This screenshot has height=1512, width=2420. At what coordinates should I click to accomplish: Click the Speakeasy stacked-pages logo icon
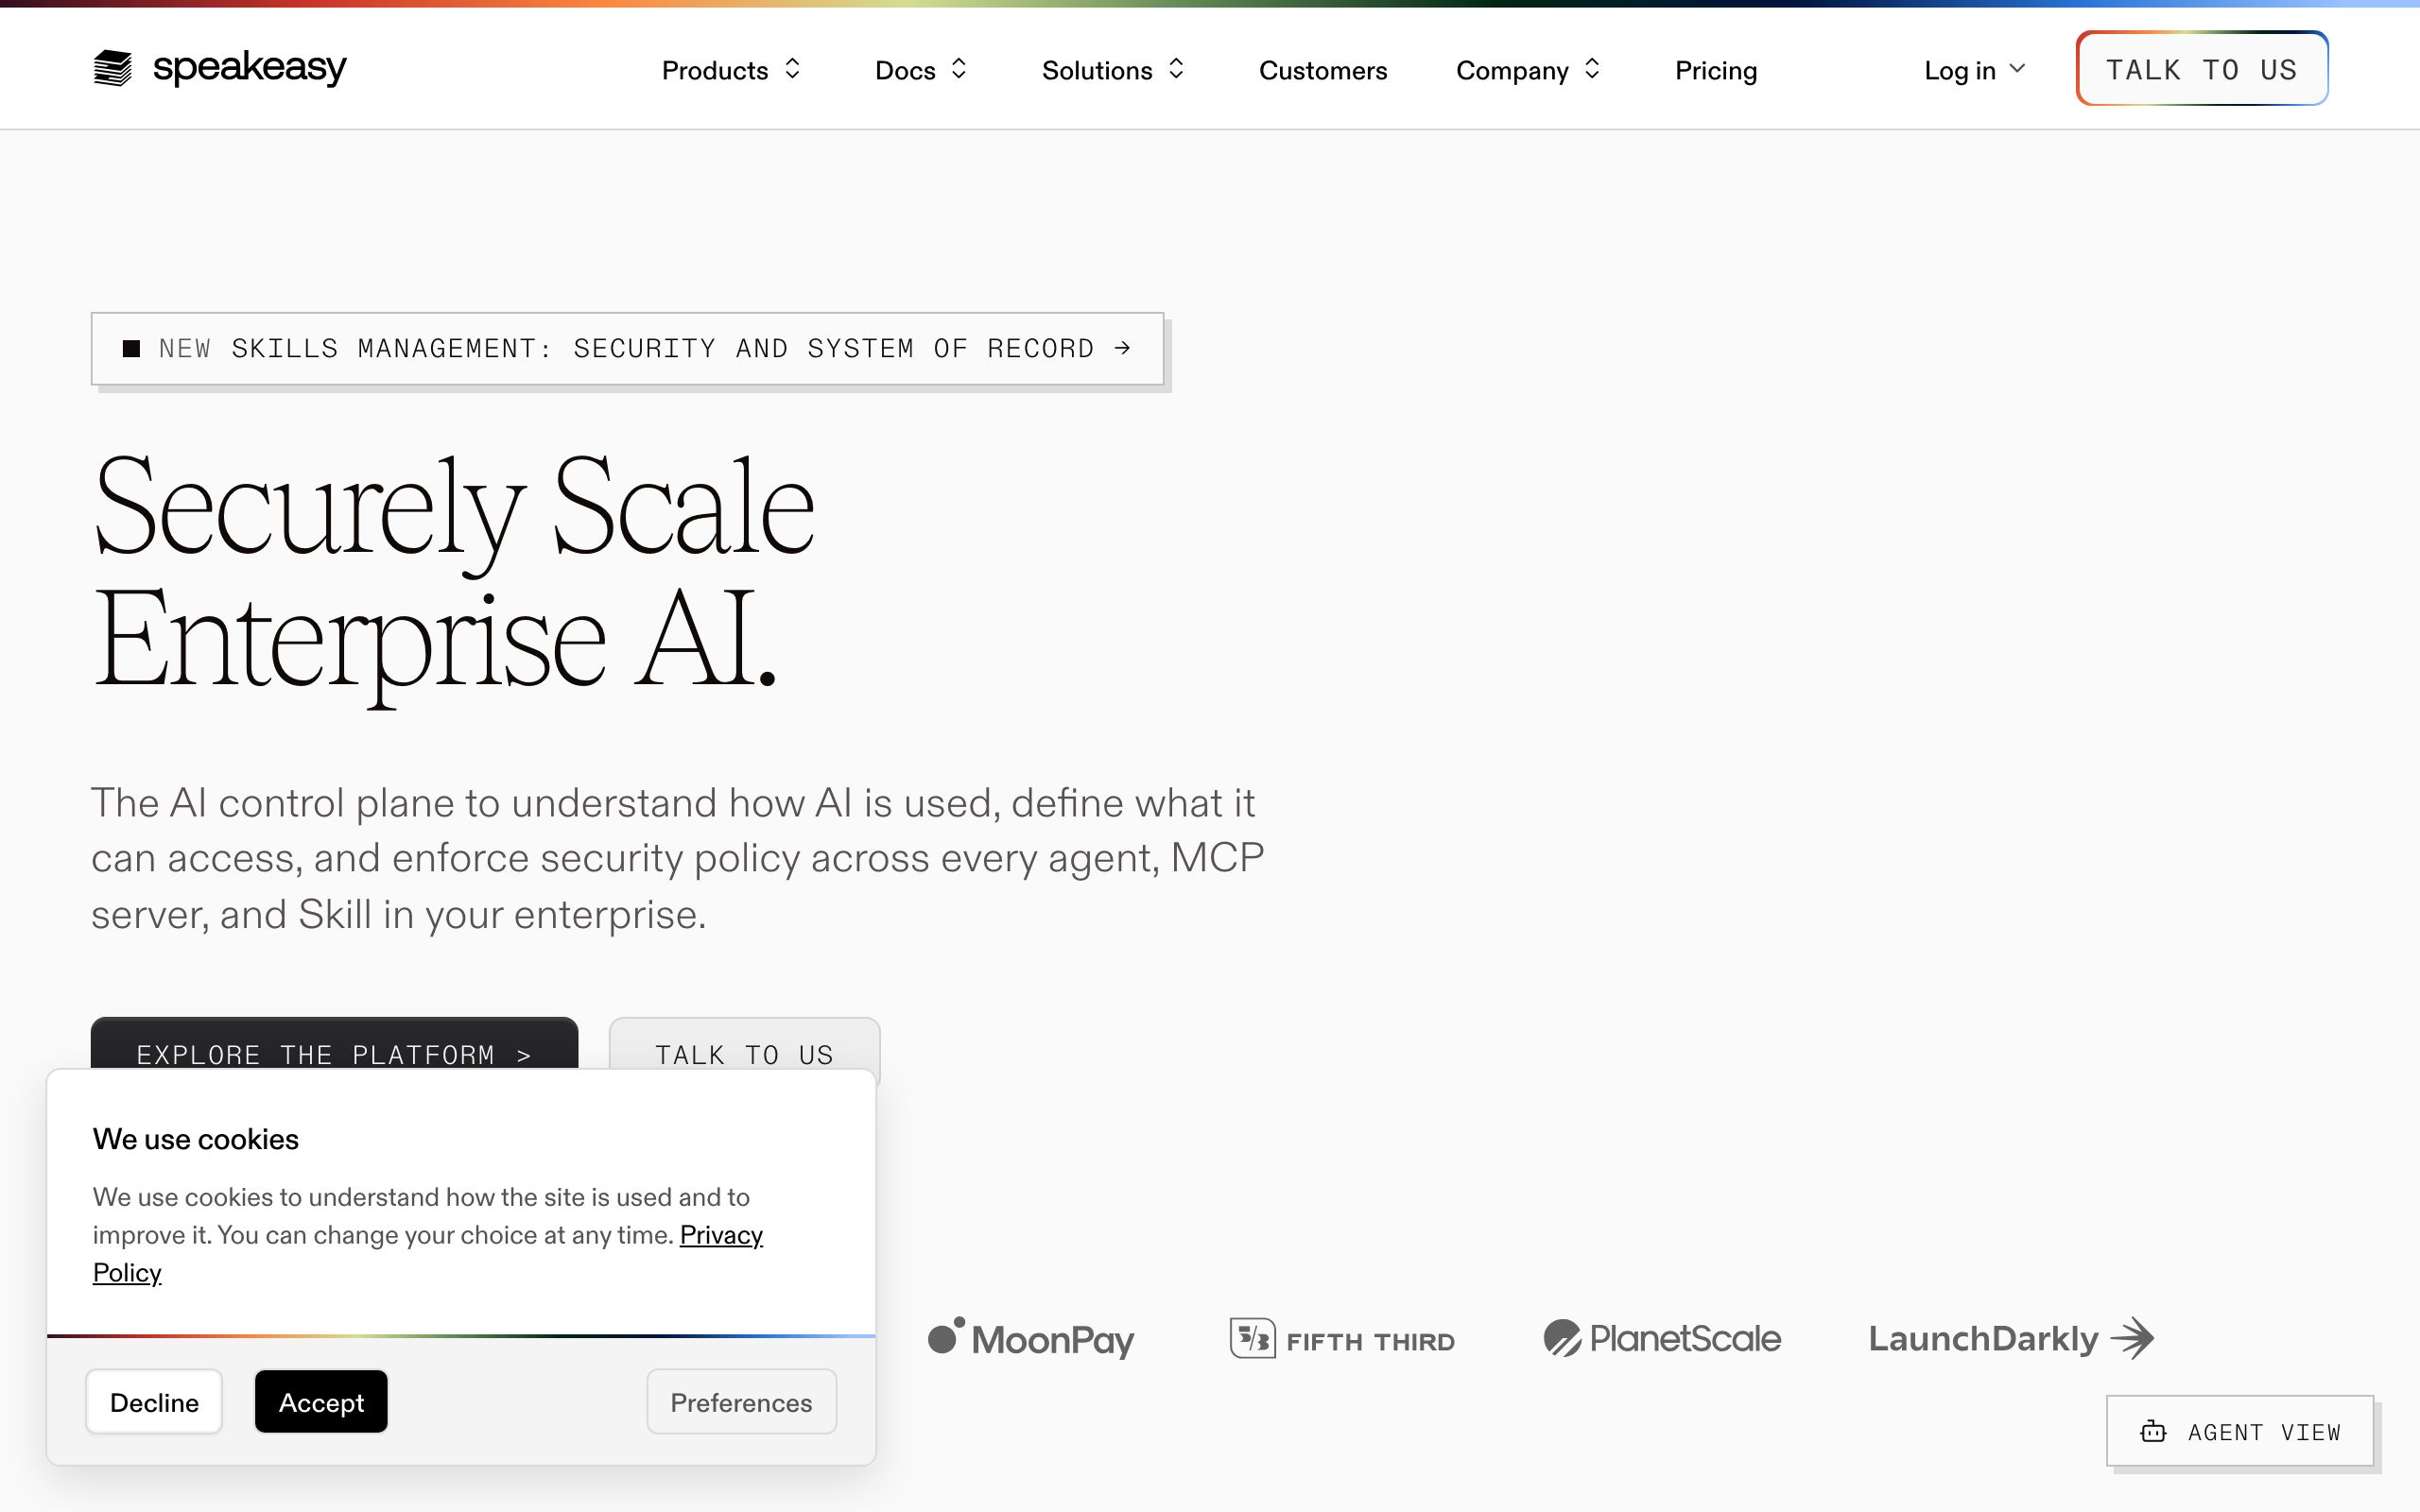click(112, 68)
